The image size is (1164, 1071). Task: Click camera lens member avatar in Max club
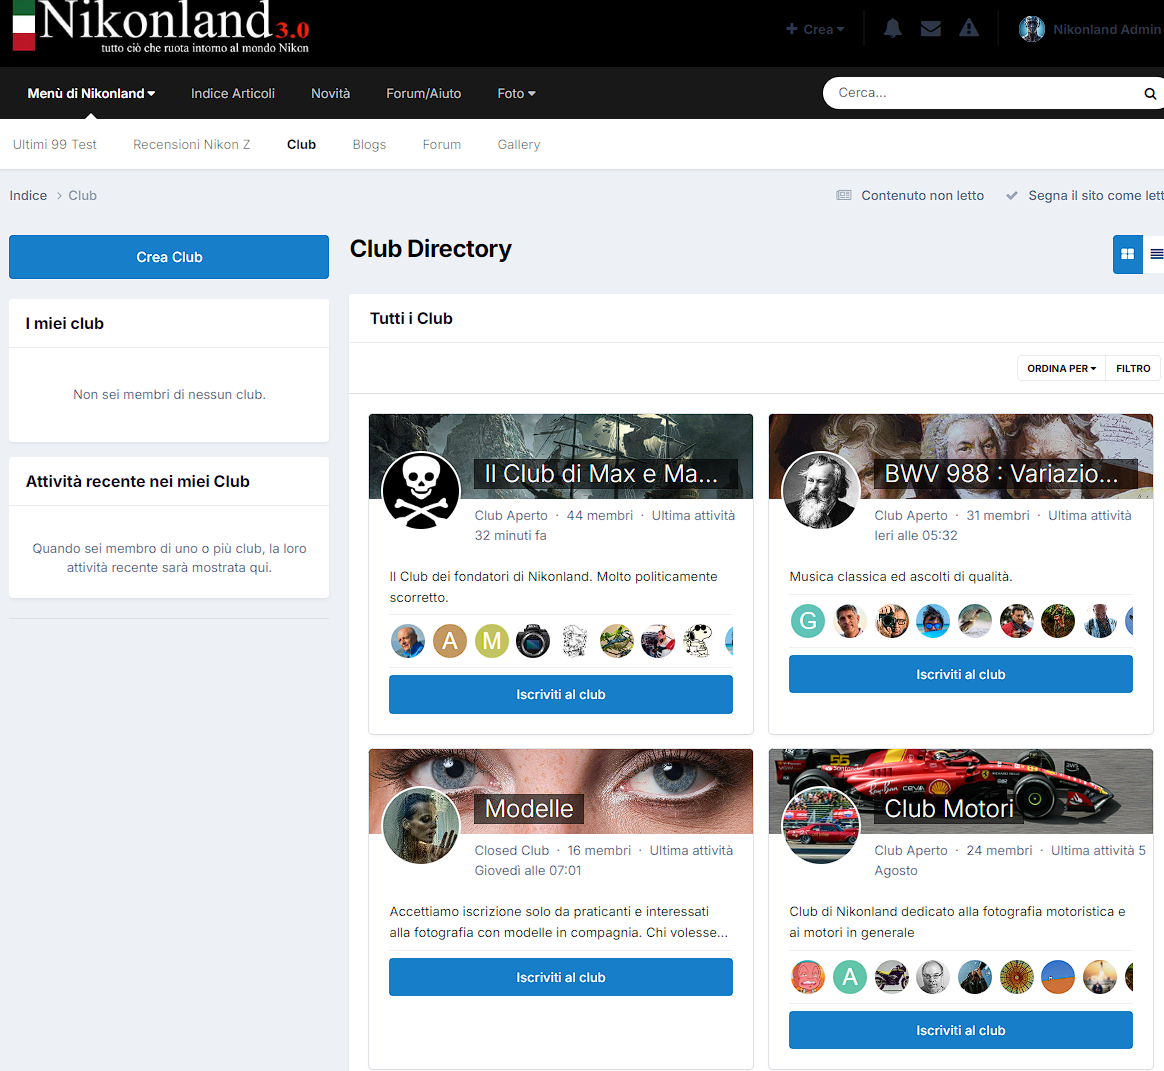[x=533, y=641]
